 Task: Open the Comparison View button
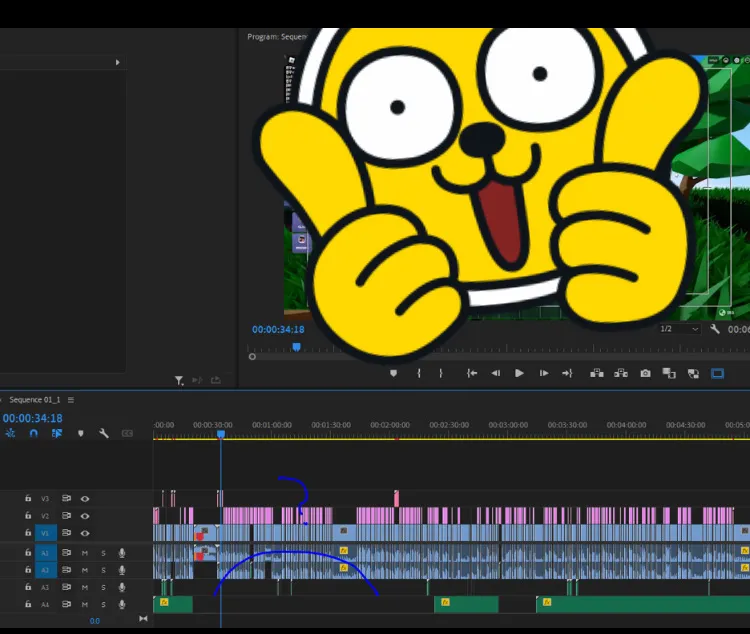click(669, 373)
